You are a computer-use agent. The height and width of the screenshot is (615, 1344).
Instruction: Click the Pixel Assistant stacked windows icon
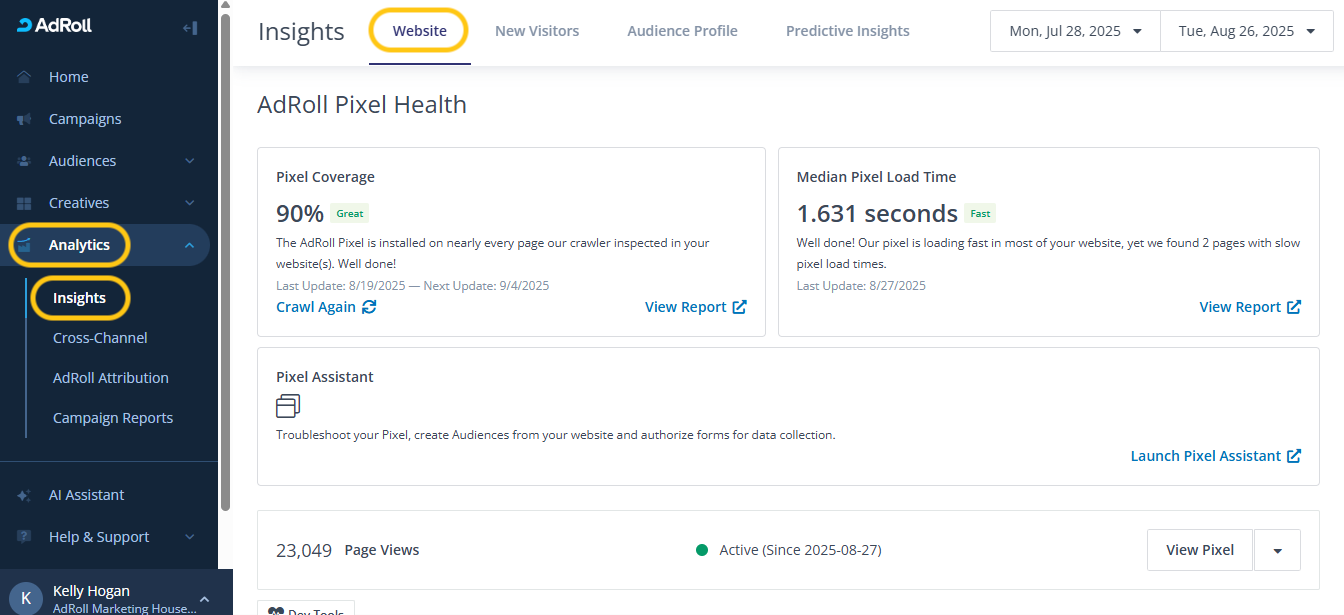tap(288, 405)
